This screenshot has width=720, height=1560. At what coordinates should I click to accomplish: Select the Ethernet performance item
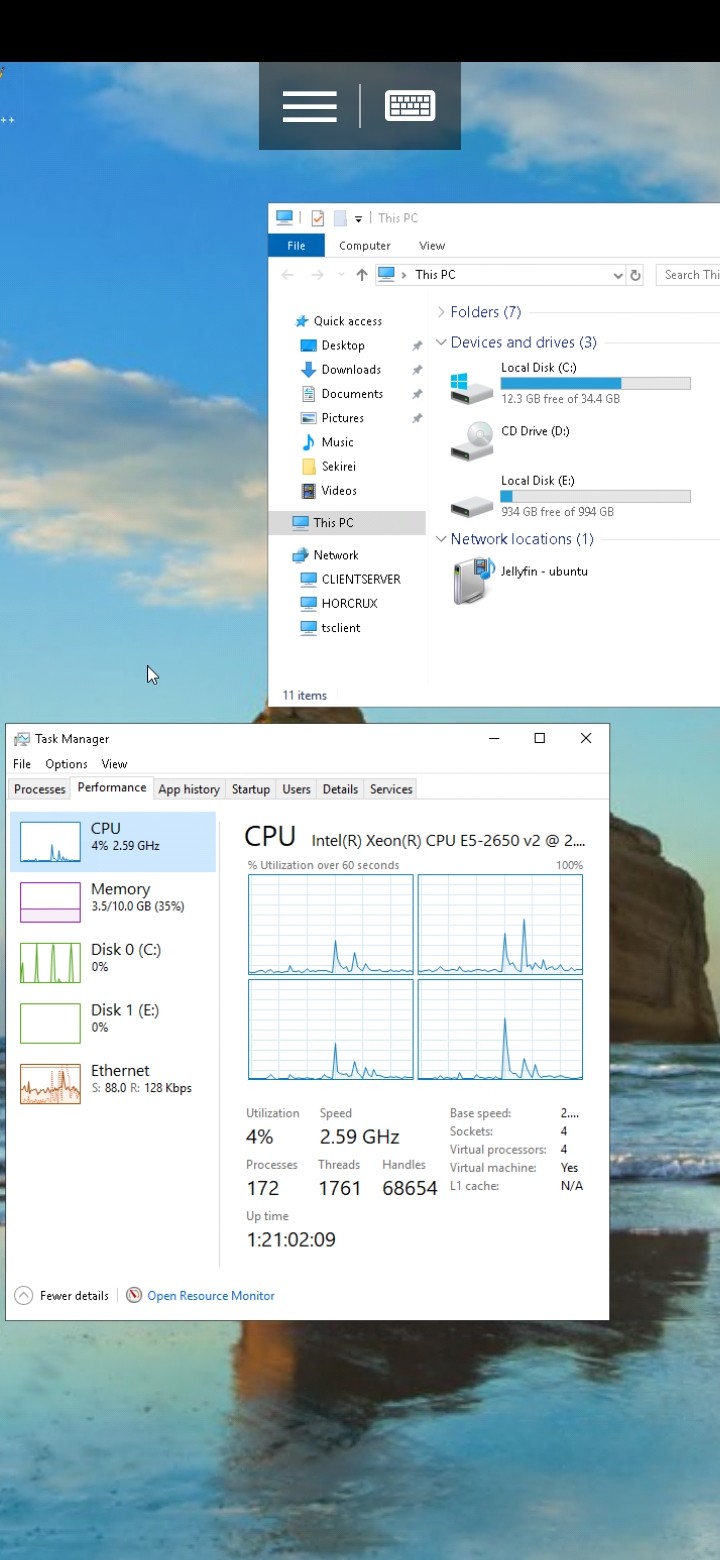[x=113, y=1083]
